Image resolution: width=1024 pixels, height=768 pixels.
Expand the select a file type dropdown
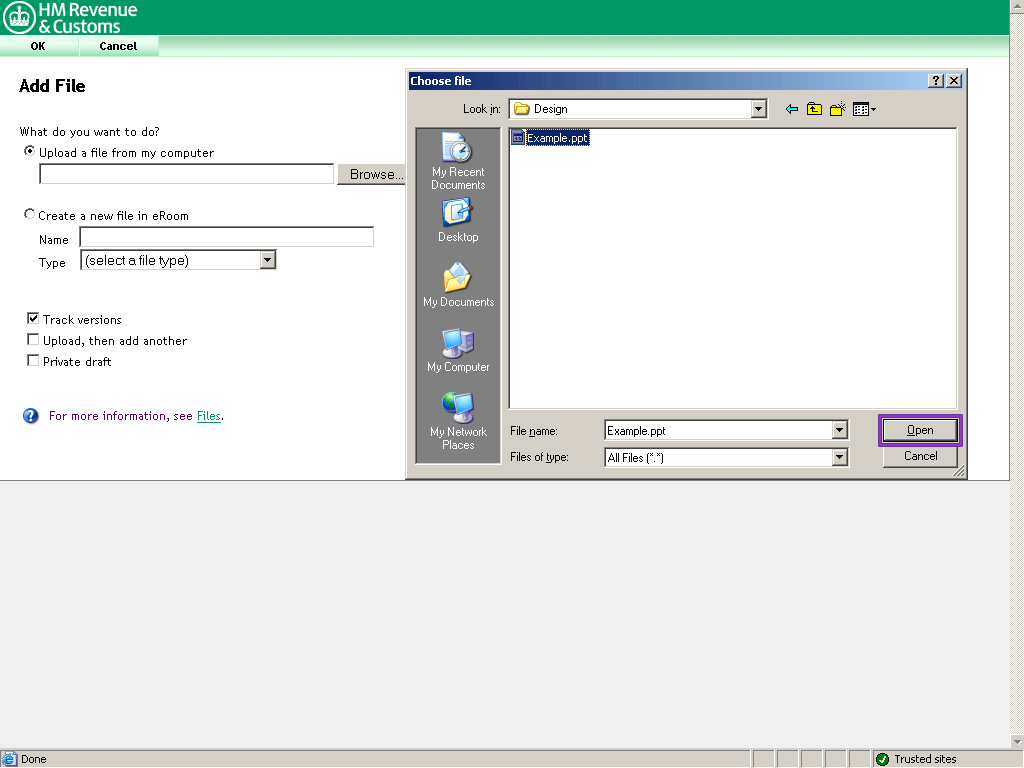[267, 260]
